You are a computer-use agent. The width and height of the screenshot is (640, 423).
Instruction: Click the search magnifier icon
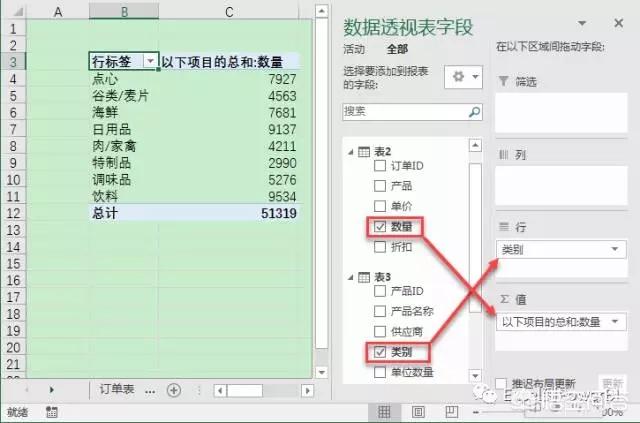click(474, 111)
